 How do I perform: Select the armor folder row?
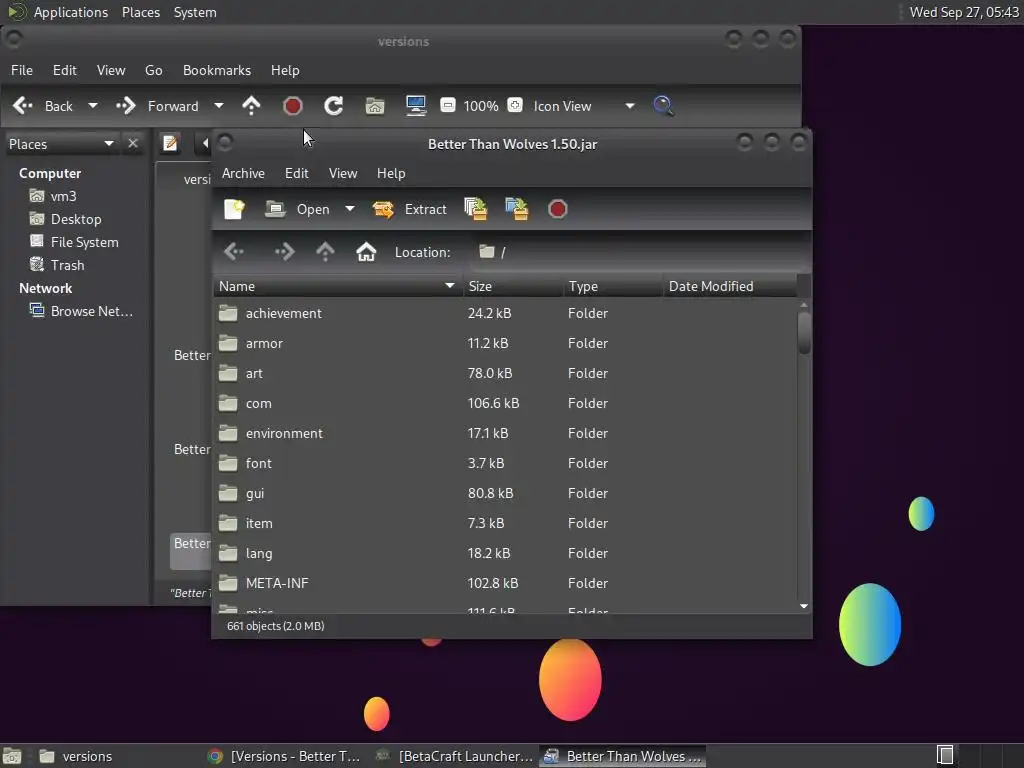tap(505, 344)
